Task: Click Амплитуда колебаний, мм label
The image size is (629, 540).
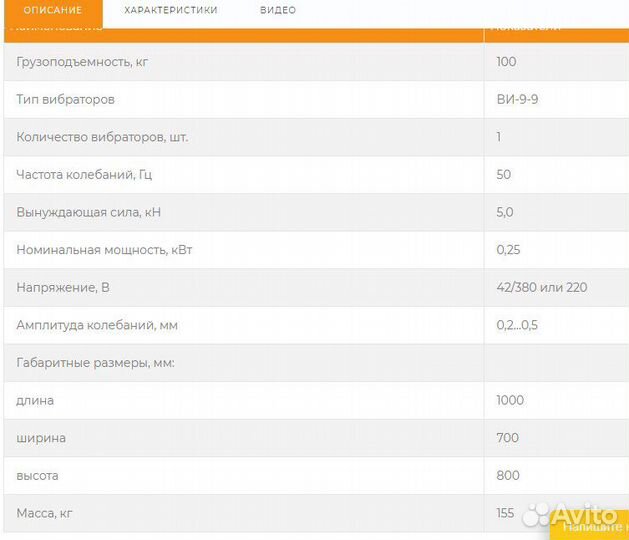Action: click(97, 325)
